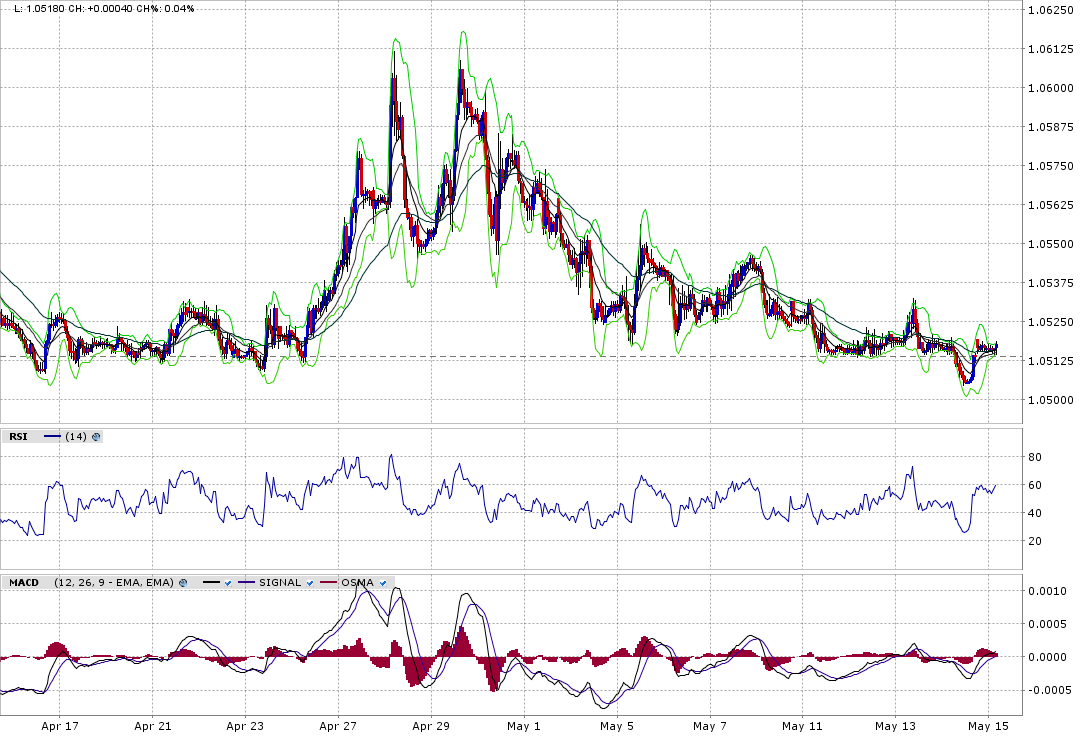Viewport: 1082px width, 740px height.
Task: Toggle the SIGNAL line checkbox
Action: [310, 583]
